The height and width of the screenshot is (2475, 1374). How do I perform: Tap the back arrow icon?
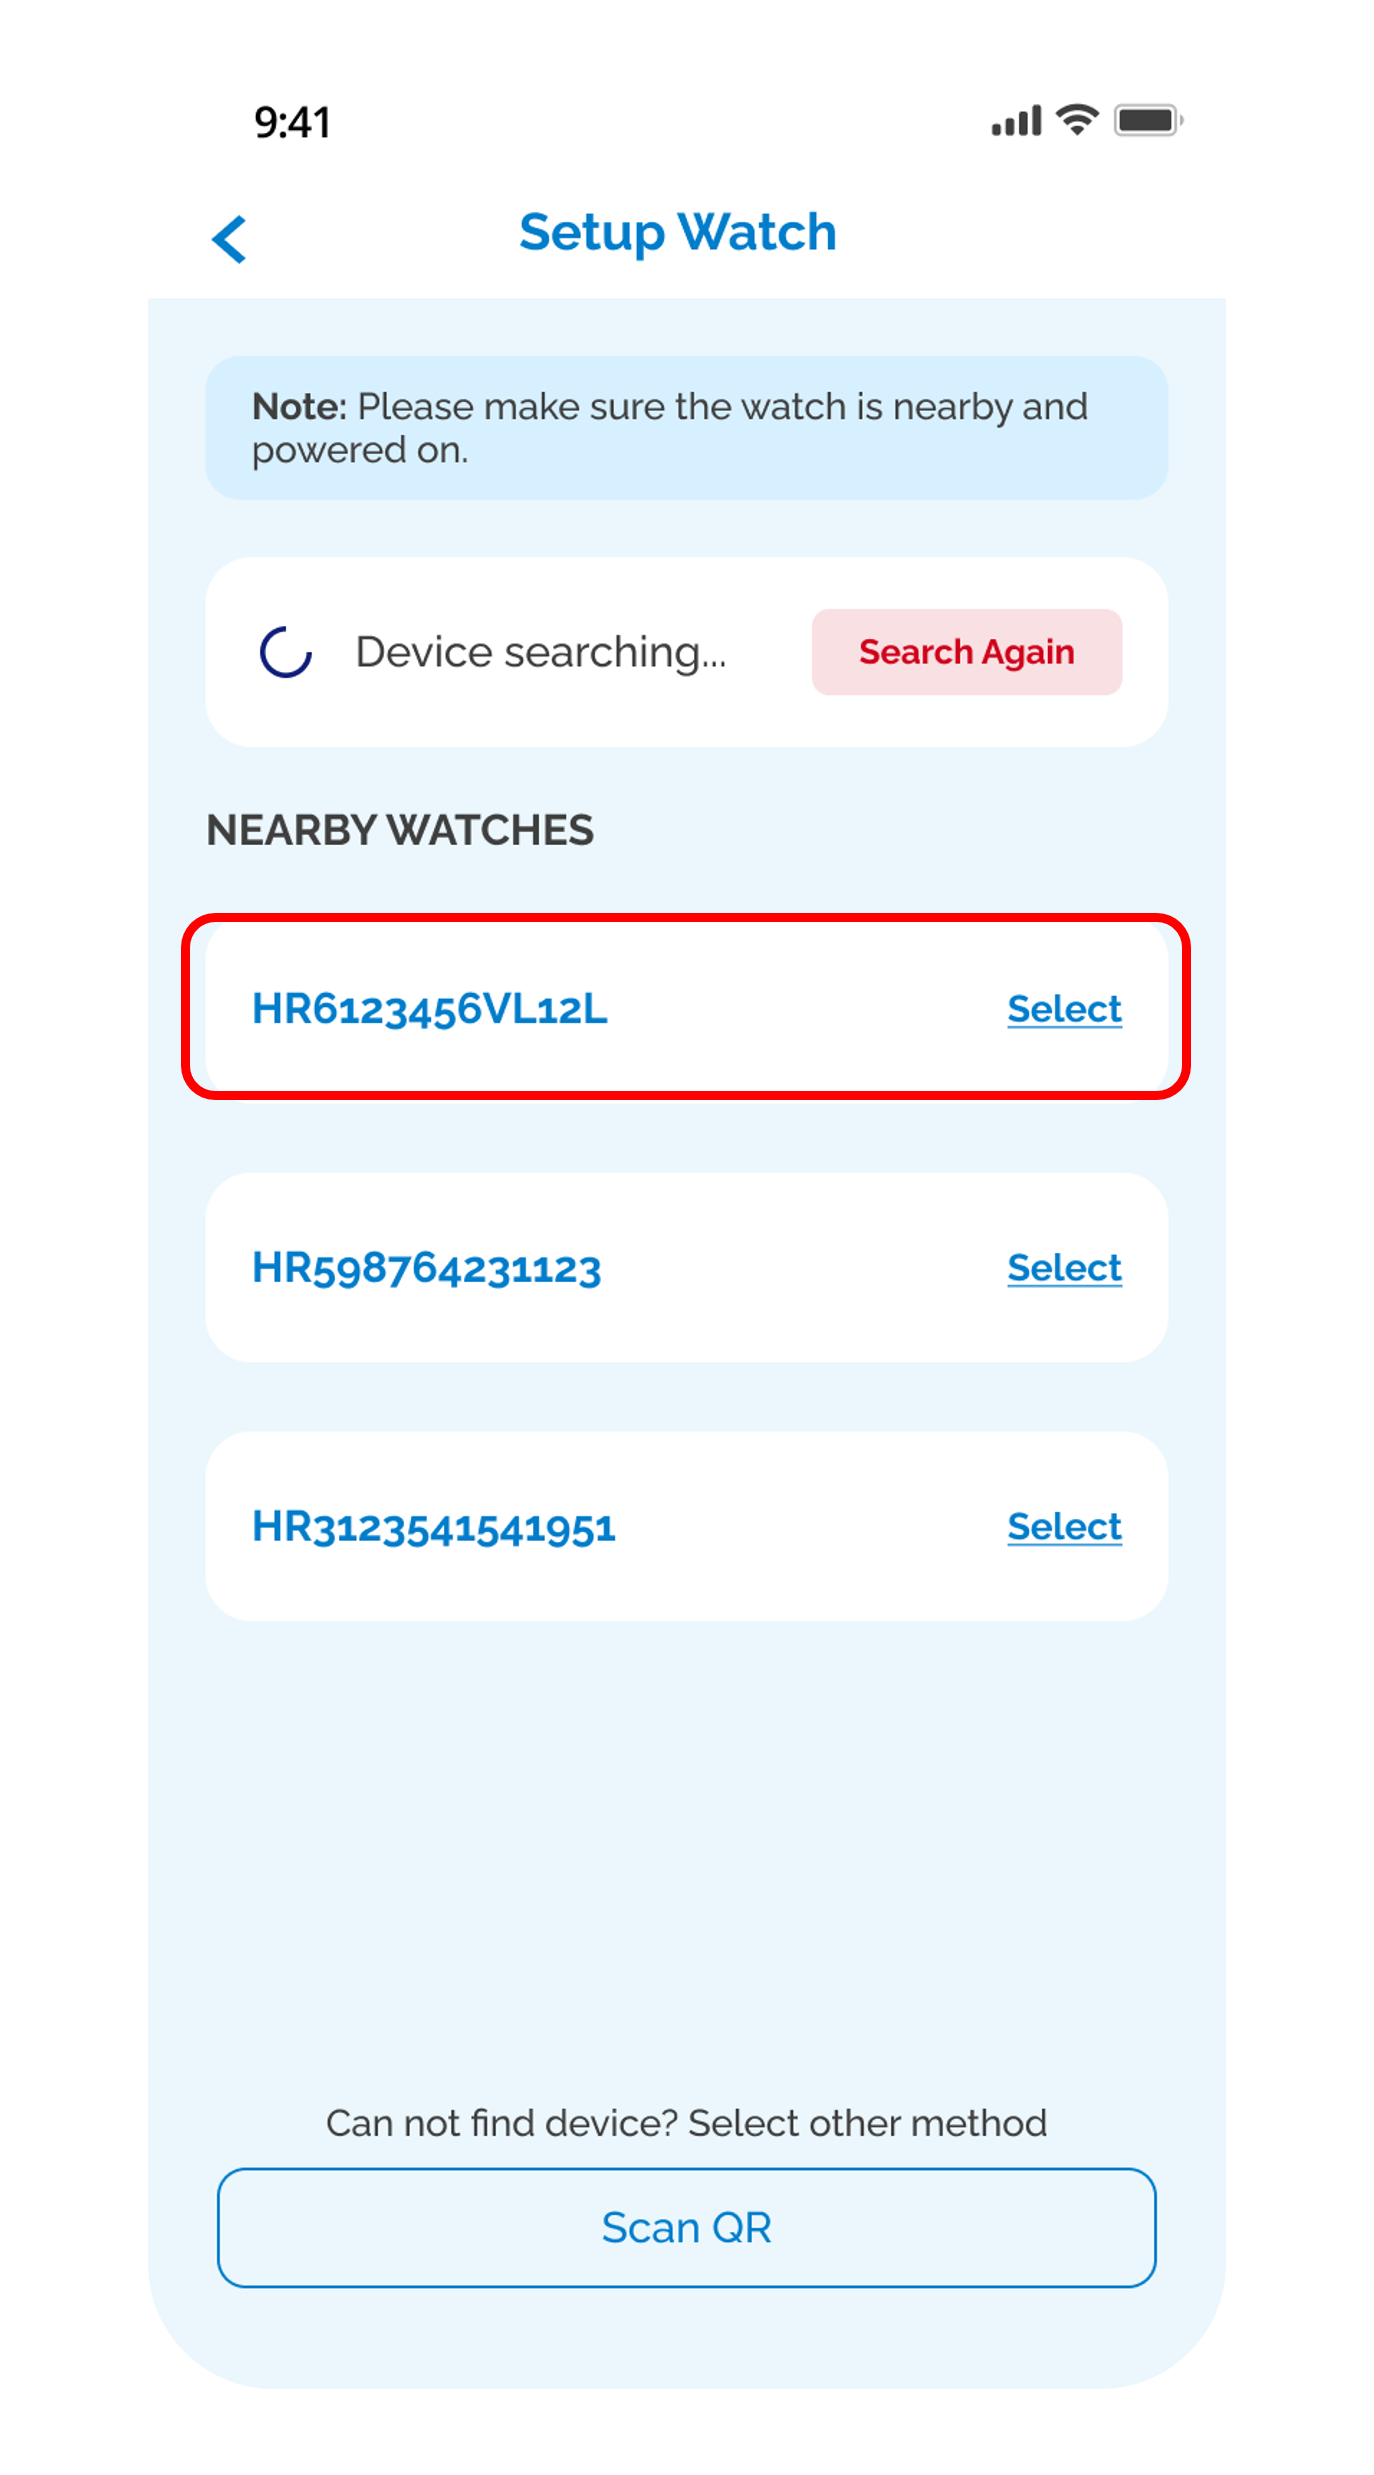tap(230, 240)
